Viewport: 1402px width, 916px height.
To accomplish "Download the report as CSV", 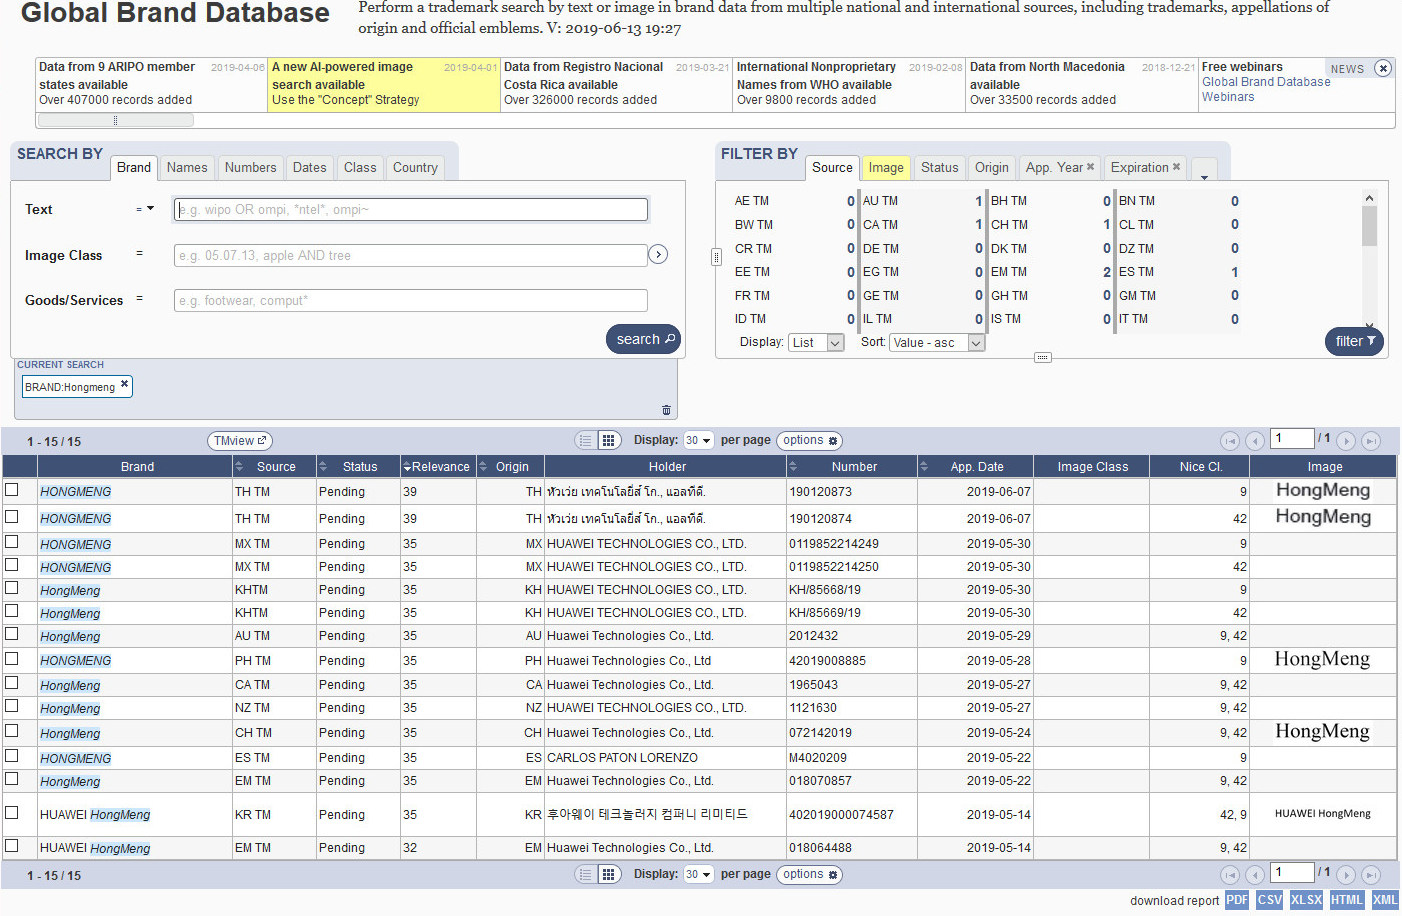I will [x=1270, y=900].
